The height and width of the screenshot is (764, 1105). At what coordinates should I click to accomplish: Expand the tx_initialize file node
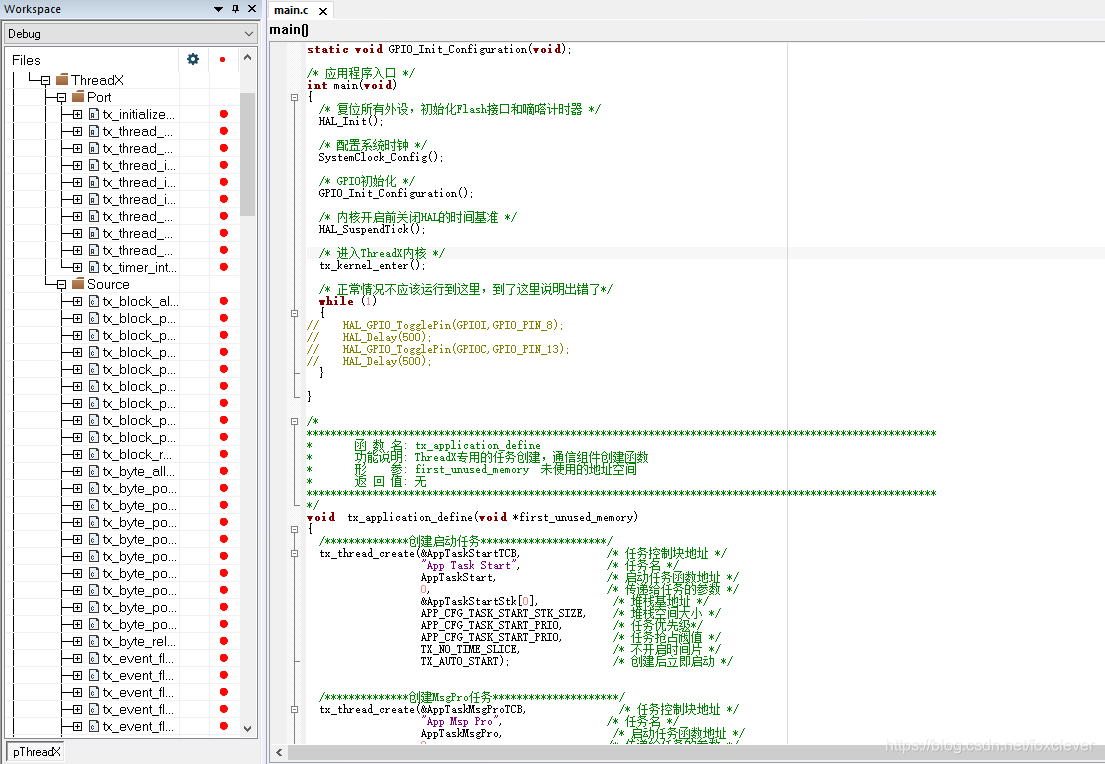pyautogui.click(x=78, y=114)
